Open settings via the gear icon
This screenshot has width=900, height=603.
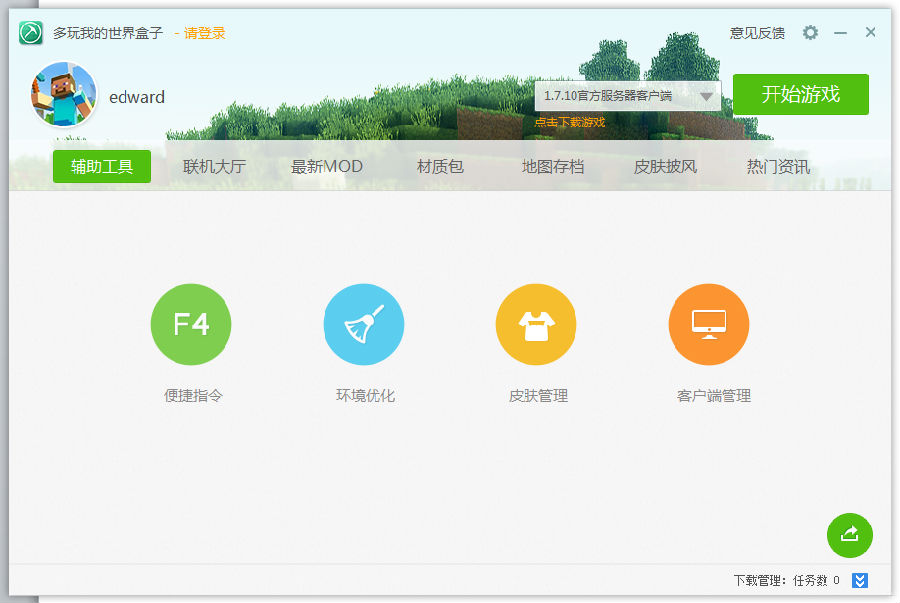(810, 33)
